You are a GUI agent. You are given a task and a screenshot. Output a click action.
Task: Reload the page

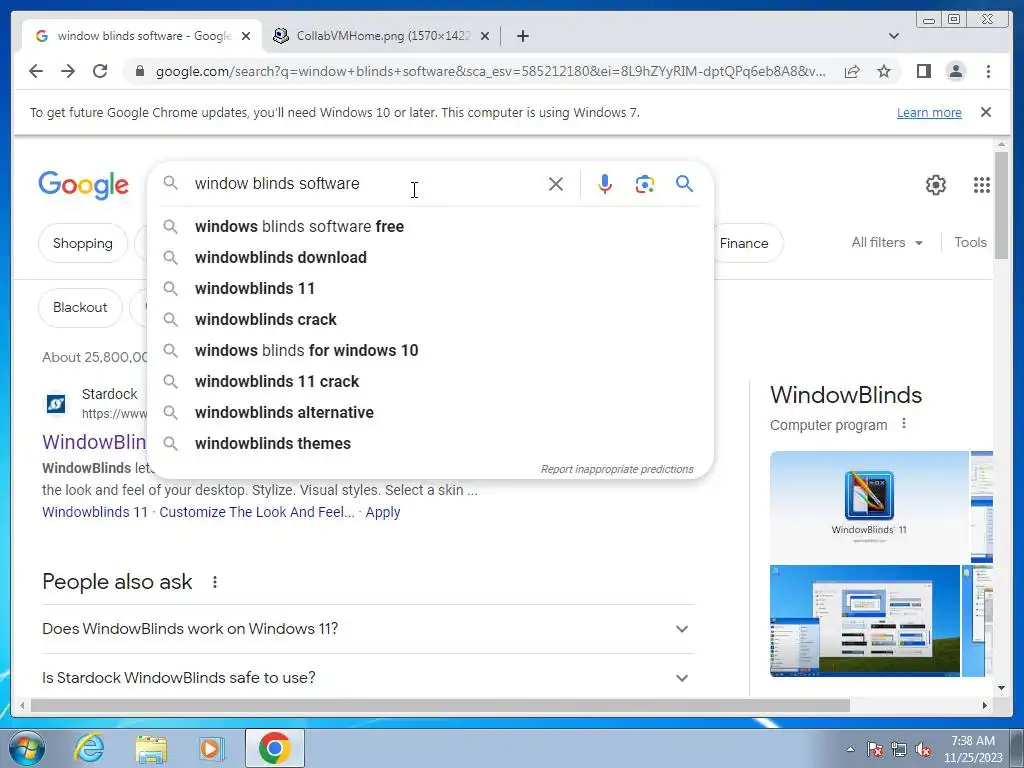(100, 71)
